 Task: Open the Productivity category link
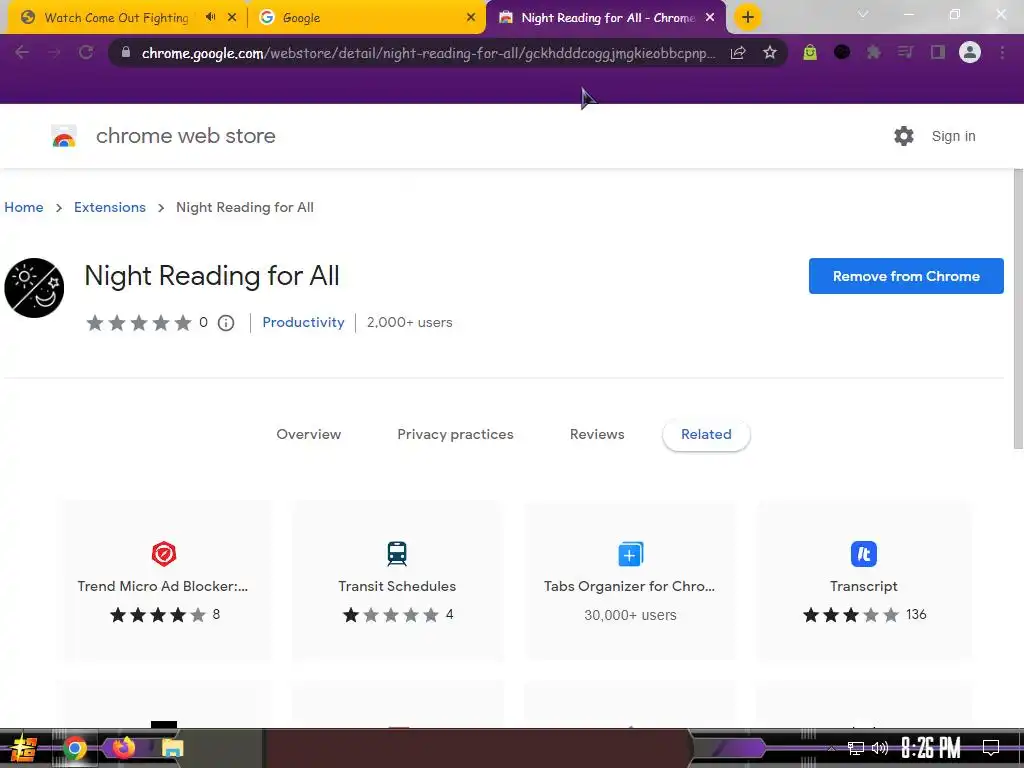point(303,322)
